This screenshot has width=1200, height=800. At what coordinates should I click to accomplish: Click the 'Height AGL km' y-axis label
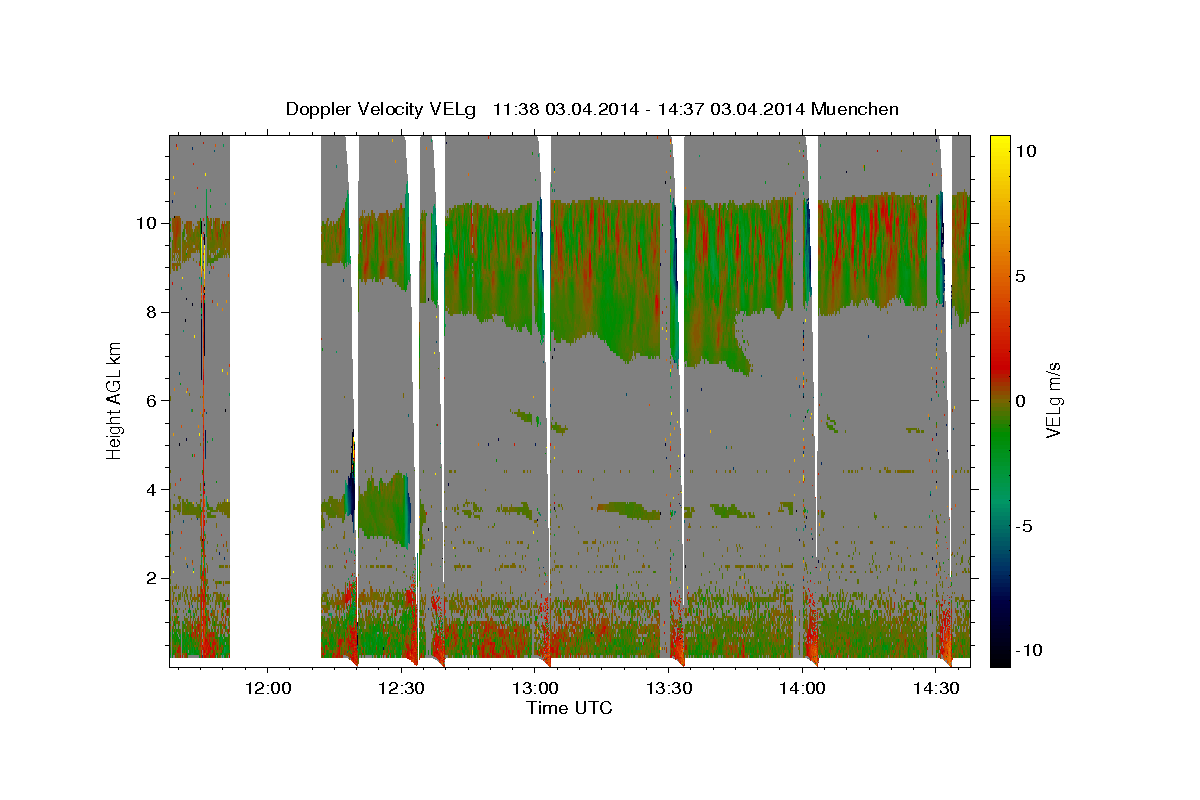click(114, 400)
